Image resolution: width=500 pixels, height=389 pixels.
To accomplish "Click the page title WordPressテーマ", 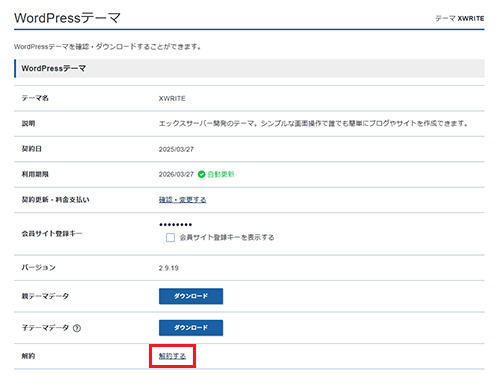I will point(67,18).
